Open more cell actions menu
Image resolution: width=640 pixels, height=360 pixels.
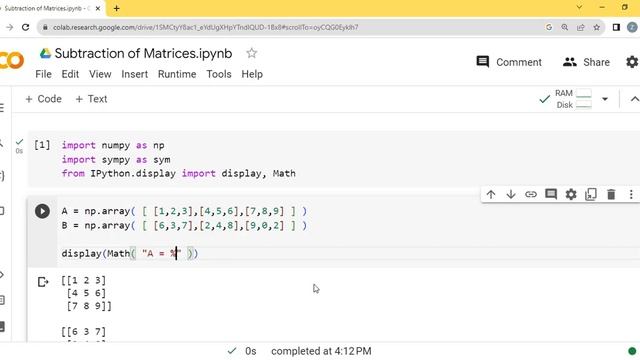pyautogui.click(x=631, y=194)
